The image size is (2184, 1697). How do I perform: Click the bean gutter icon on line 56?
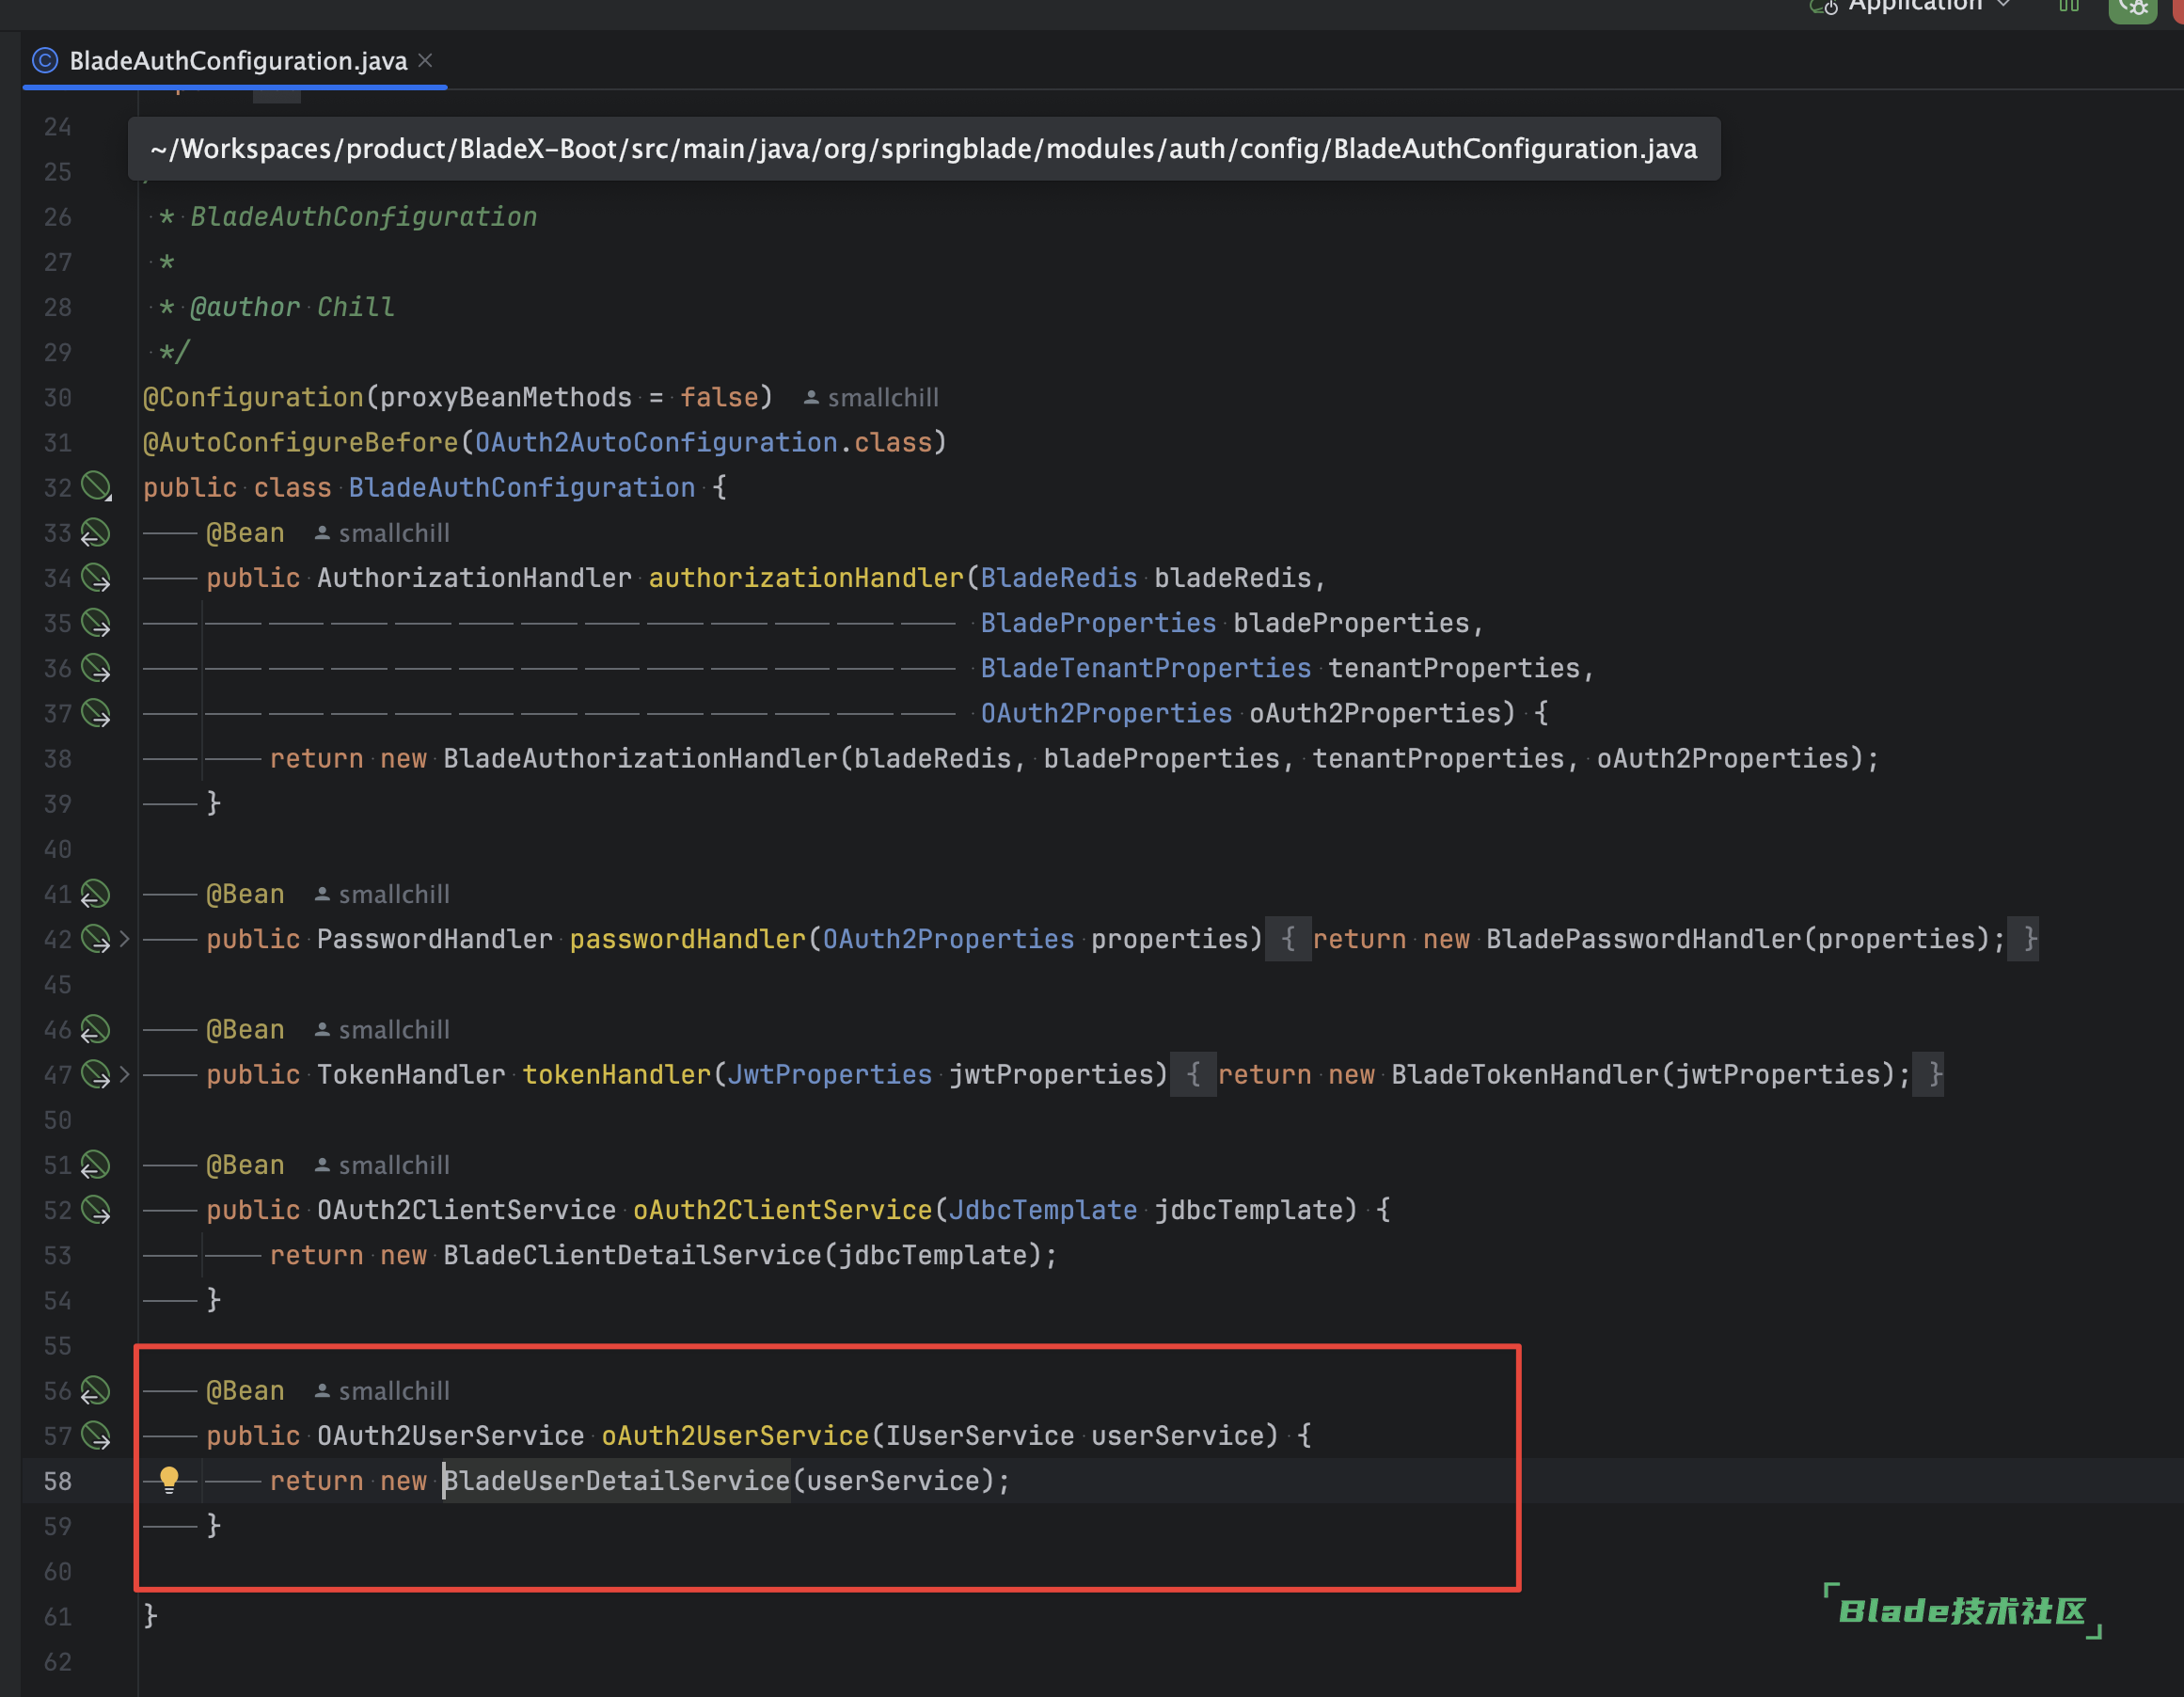coord(95,1391)
